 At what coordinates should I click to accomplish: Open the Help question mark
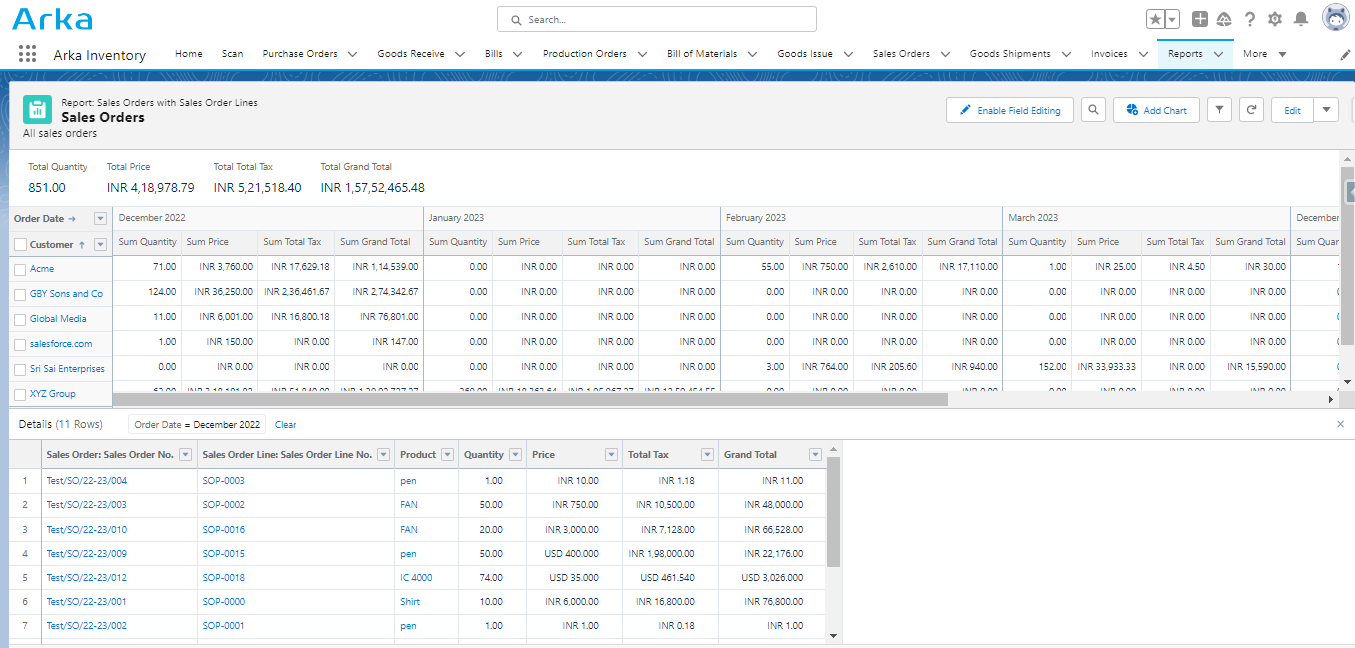pyautogui.click(x=1248, y=17)
